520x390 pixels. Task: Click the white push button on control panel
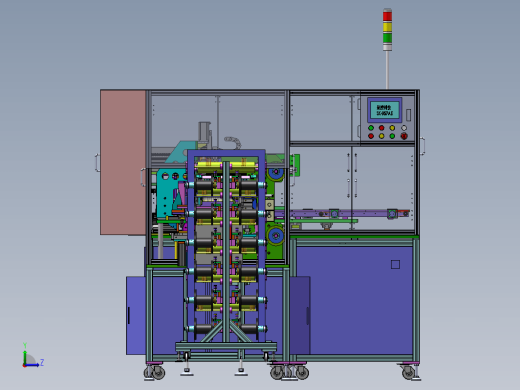tap(404, 128)
